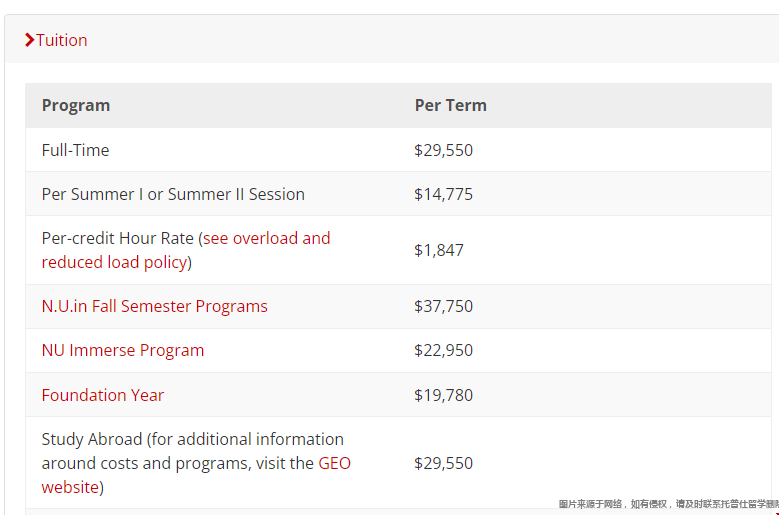This screenshot has height=515, width=779.
Task: Click the $19,780 Foundation Year amount
Action: coord(444,395)
